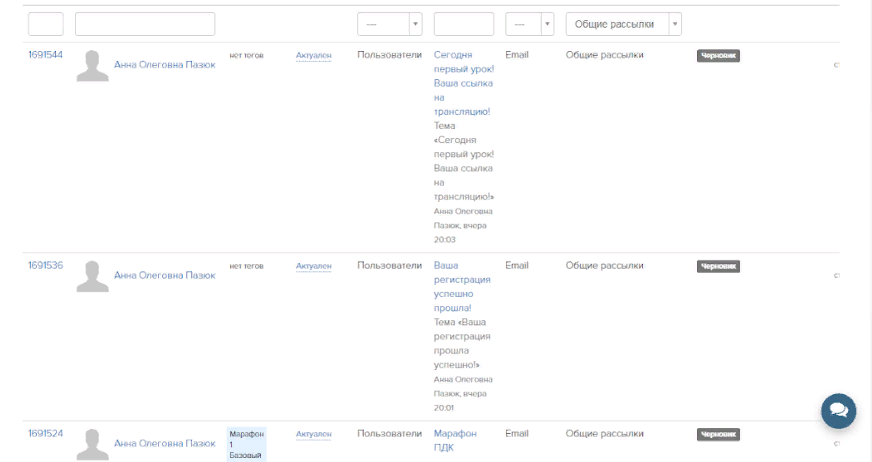This screenshot has height=462, width=872.
Task: Click avatar icon in row 1691544
Action: pos(93,66)
